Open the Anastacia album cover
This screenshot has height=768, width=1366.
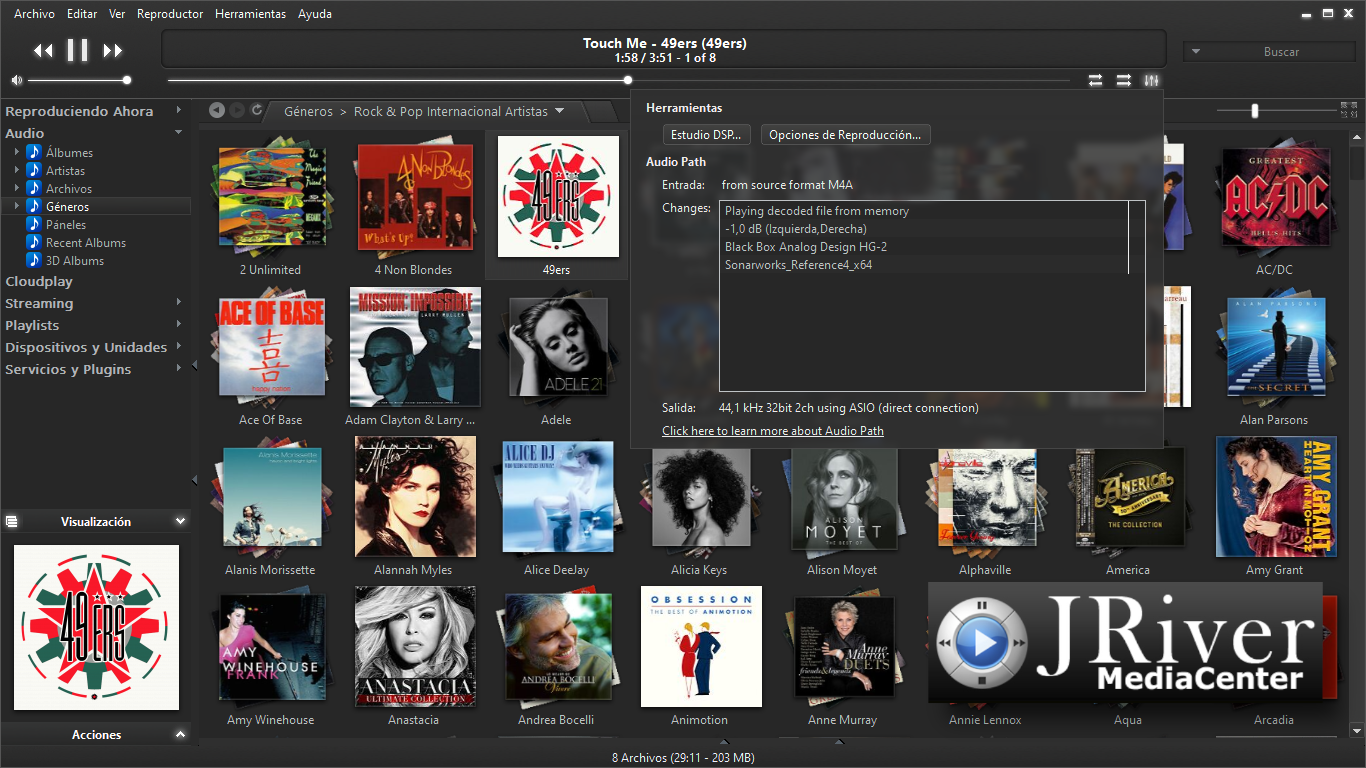click(415, 646)
